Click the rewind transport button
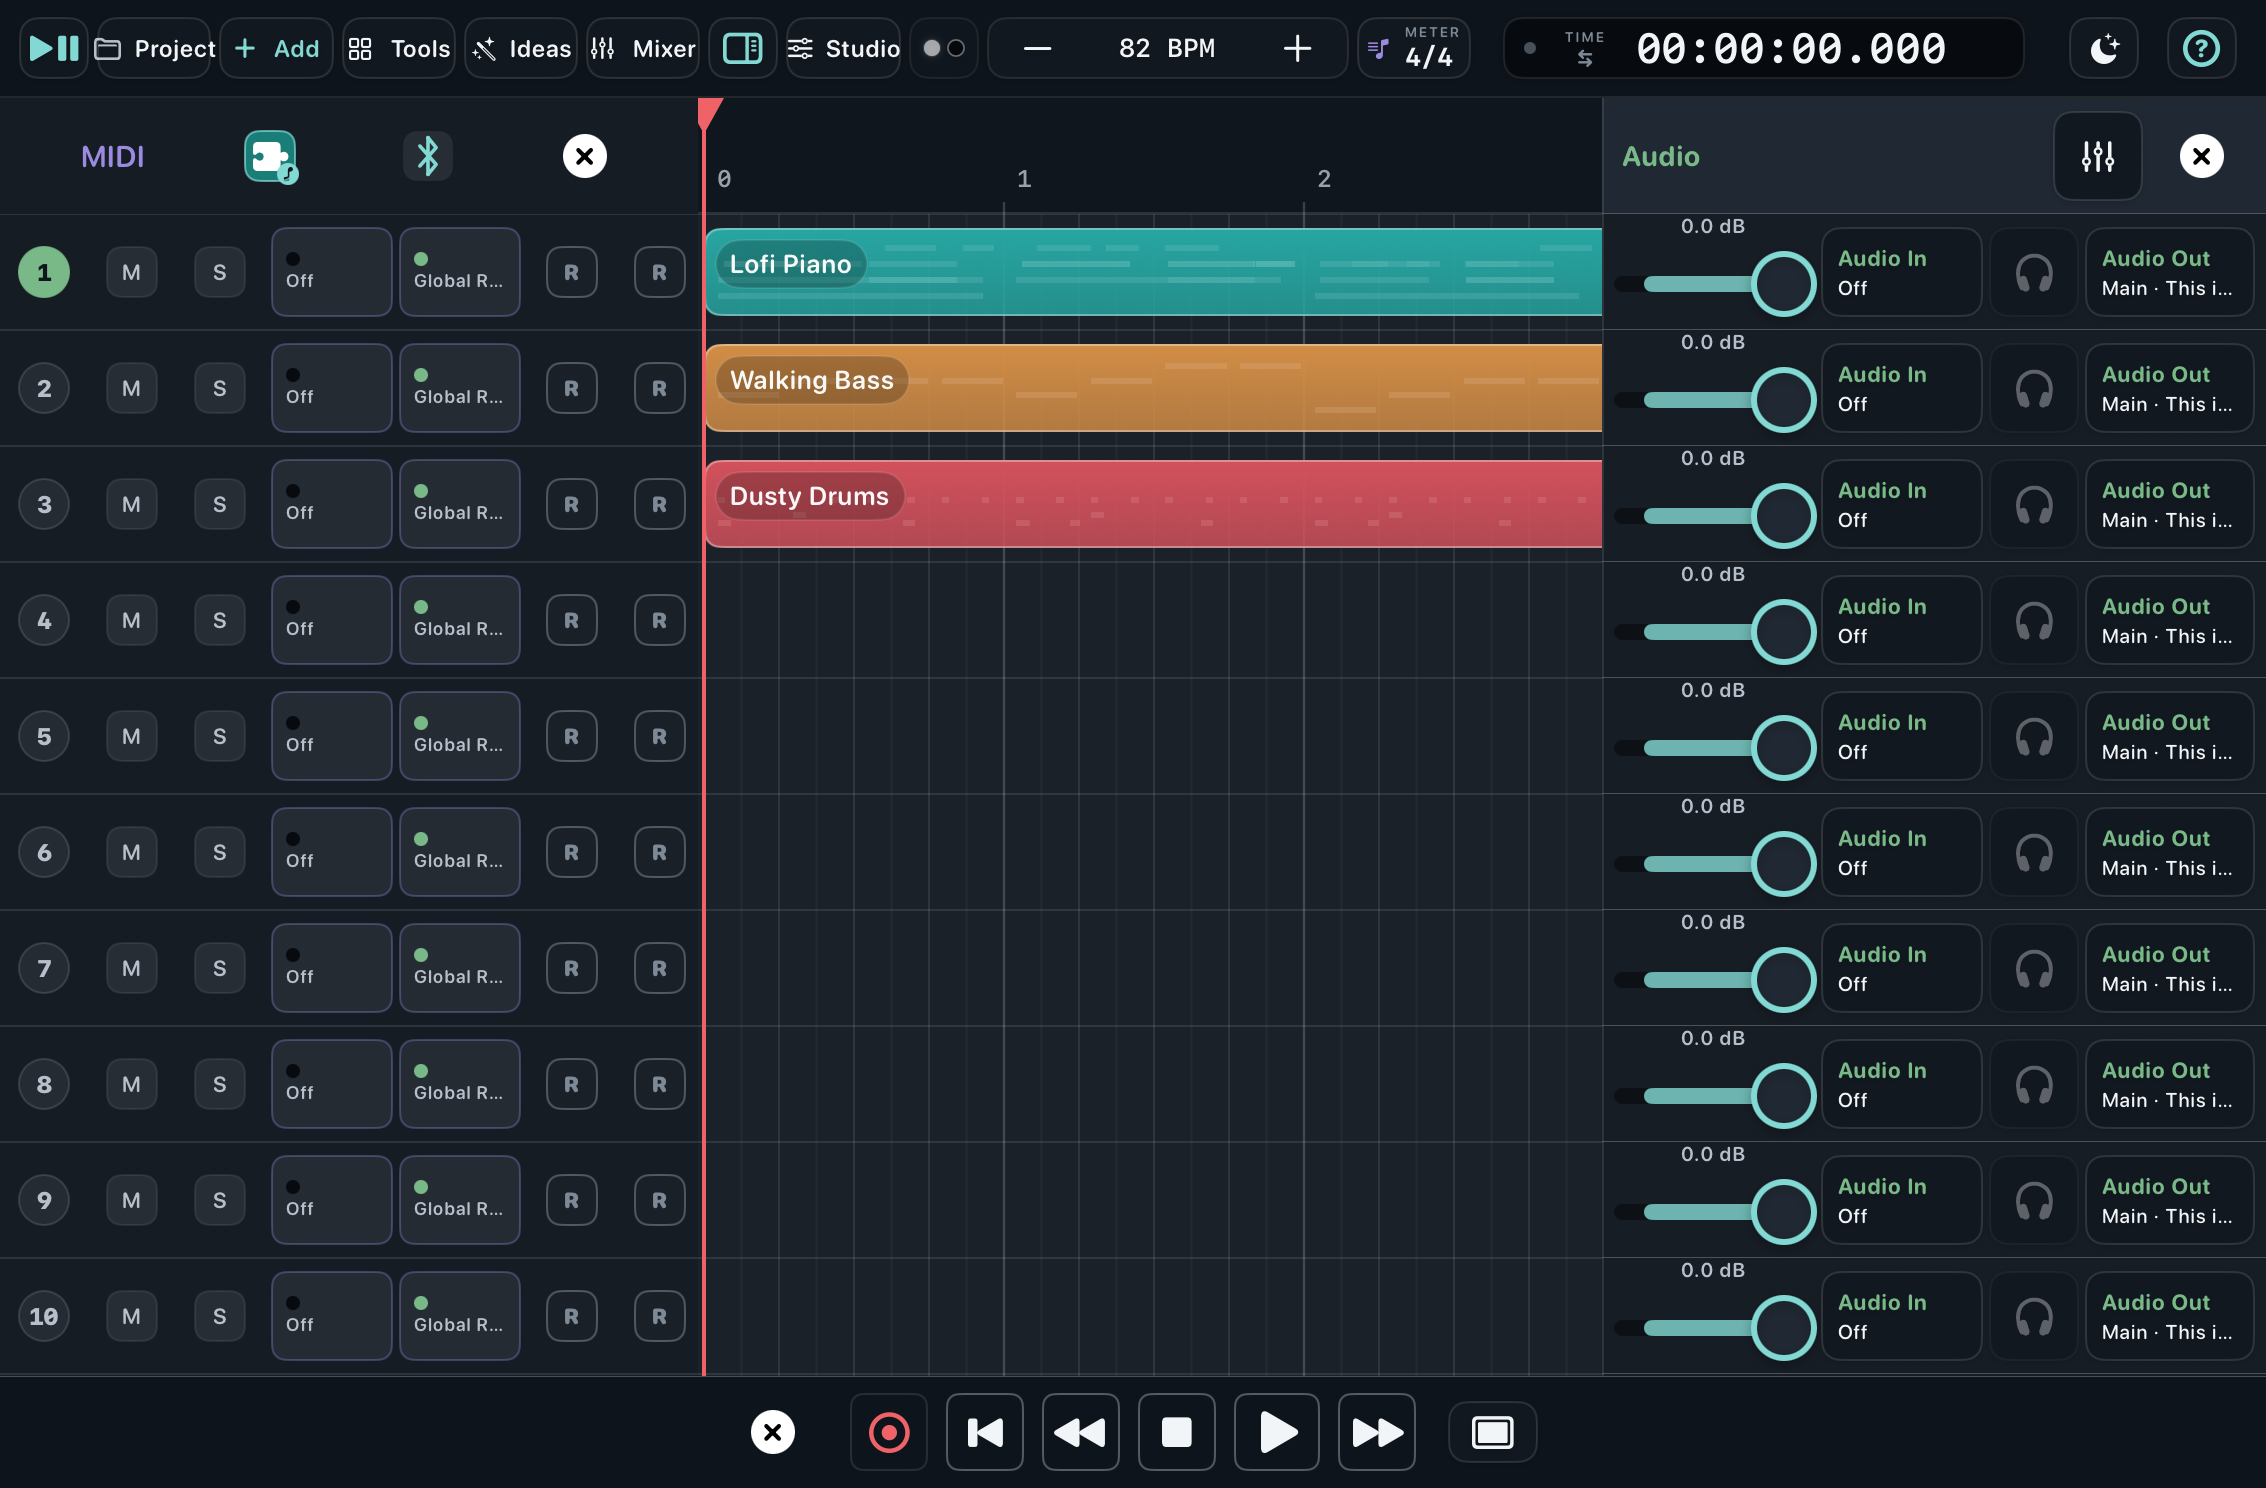The height and width of the screenshot is (1488, 2266). pyautogui.click(x=1081, y=1432)
